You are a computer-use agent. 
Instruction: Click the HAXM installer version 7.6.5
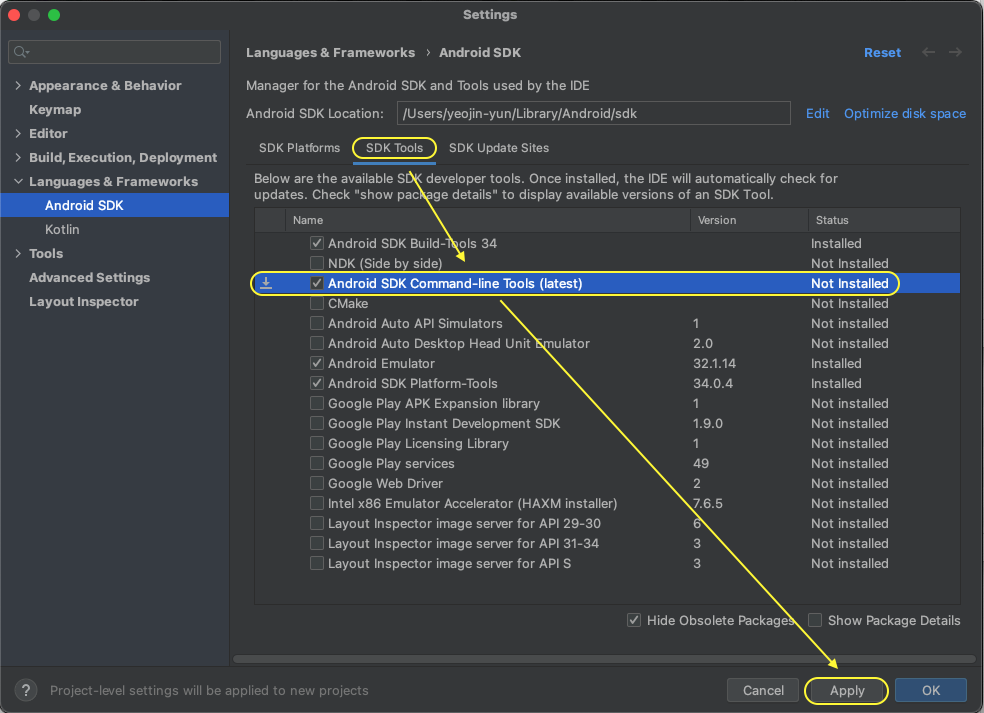(708, 503)
